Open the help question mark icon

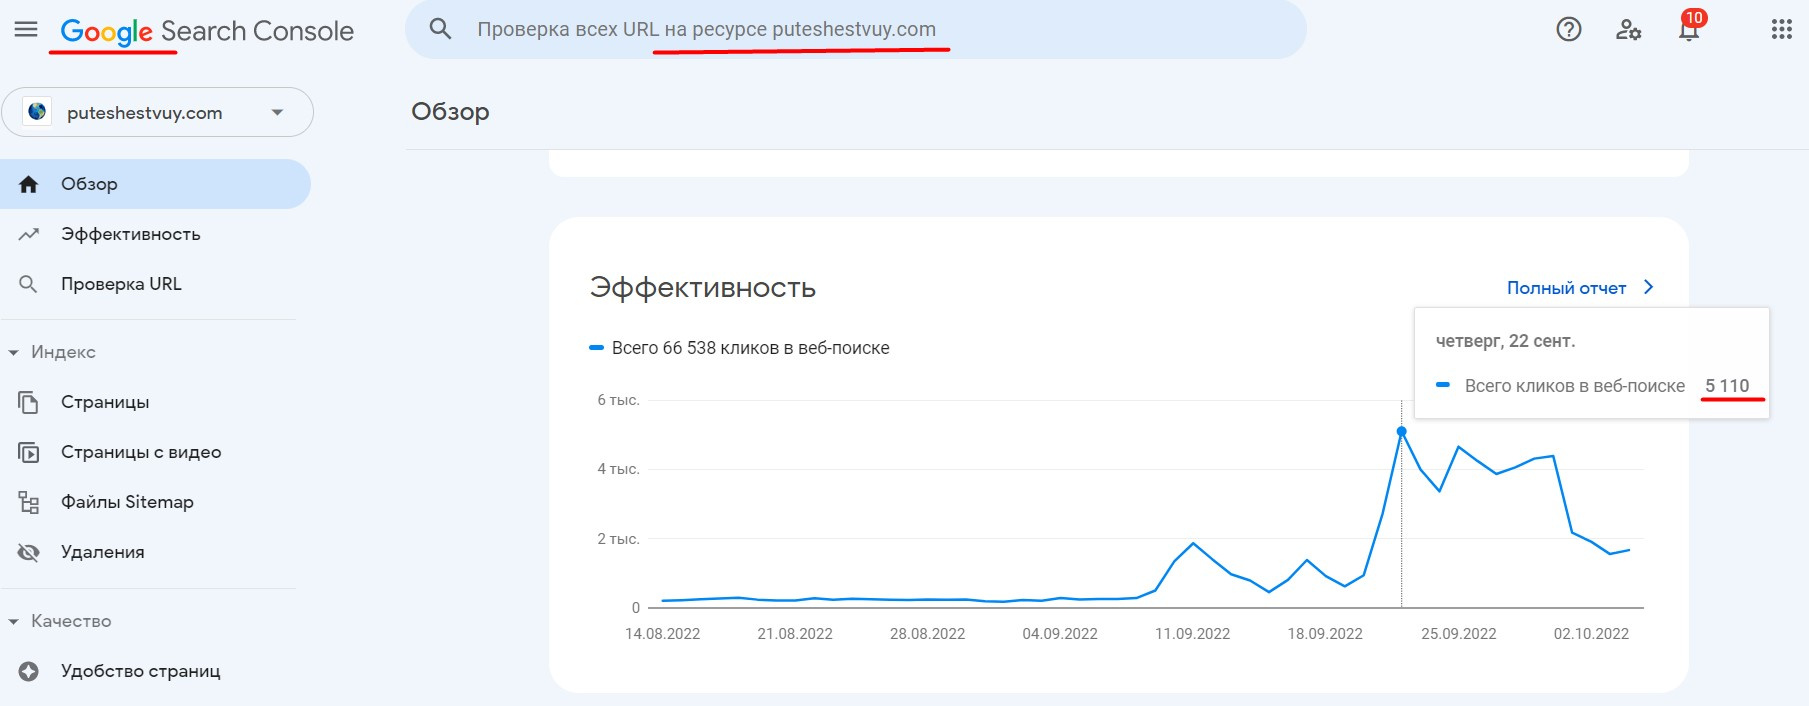(1569, 30)
